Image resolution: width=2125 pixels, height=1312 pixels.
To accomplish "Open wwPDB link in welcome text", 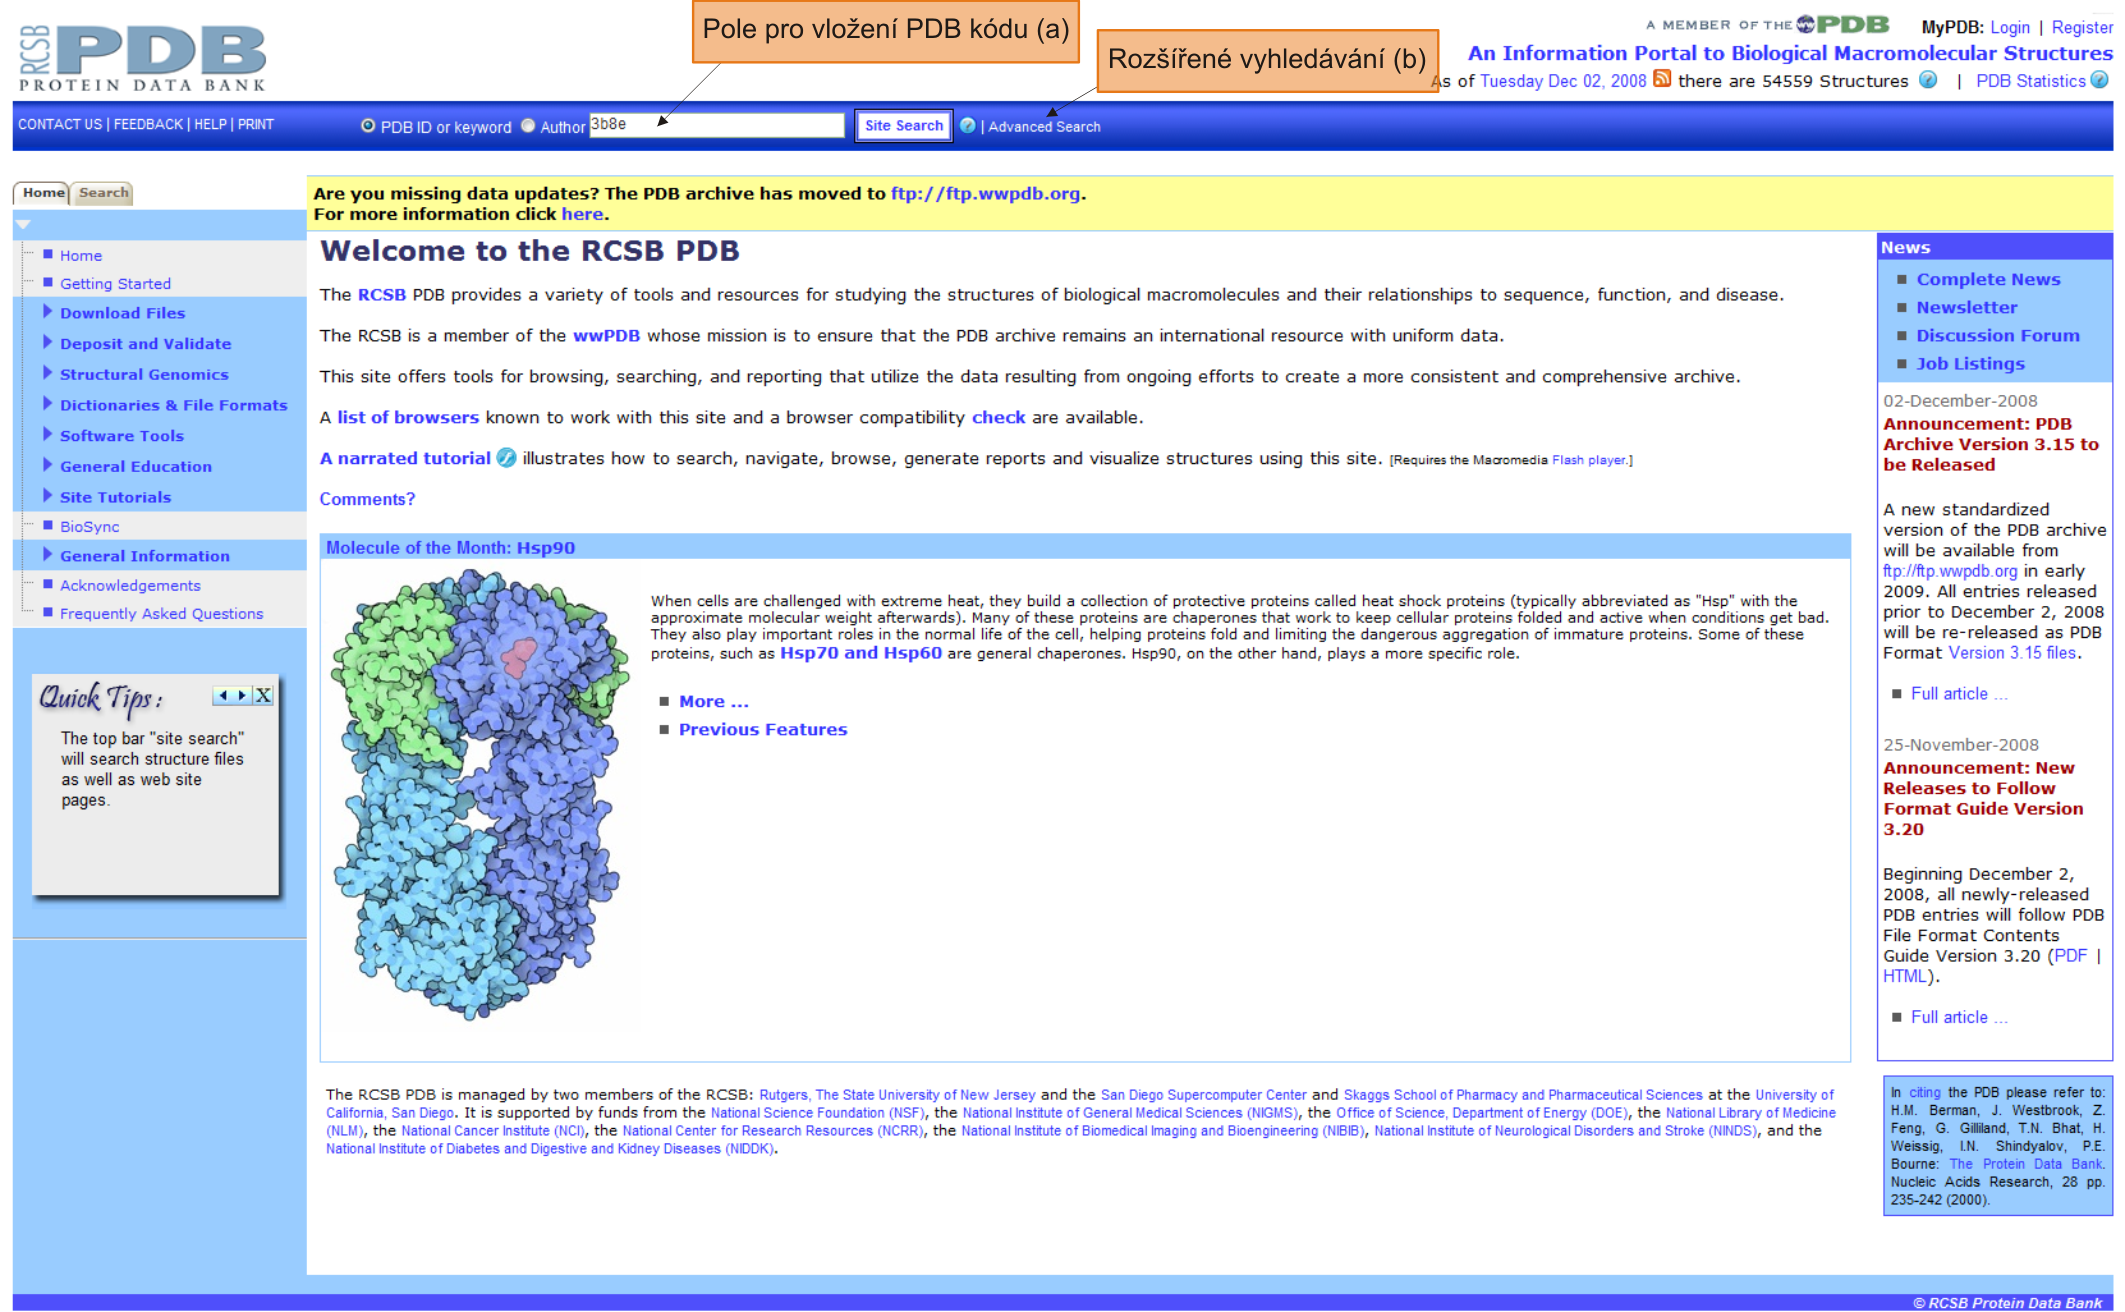I will (606, 336).
